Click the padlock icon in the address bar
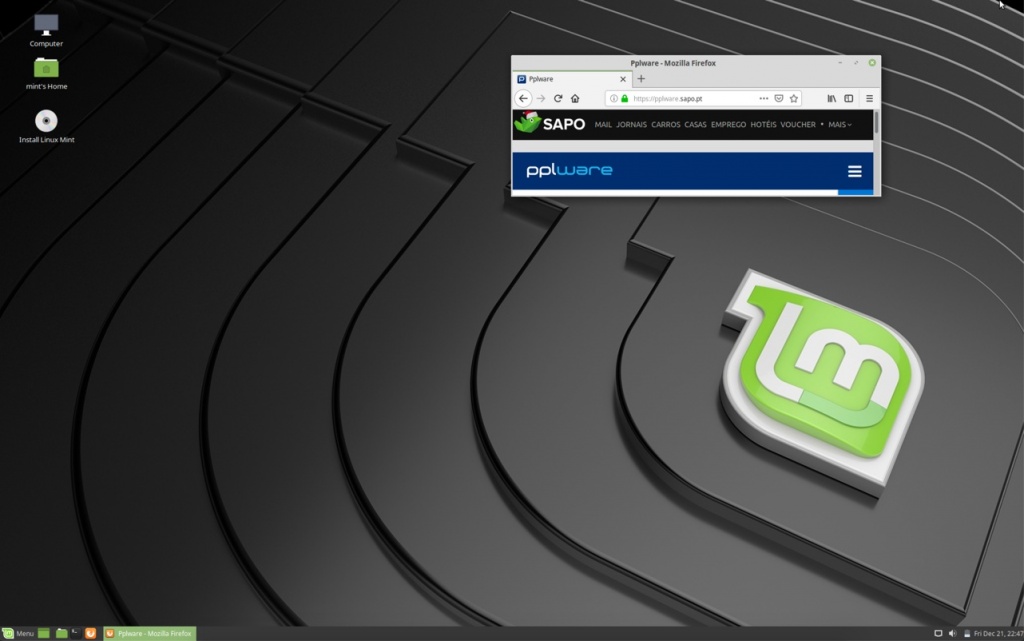The height and width of the screenshot is (641, 1024). pyautogui.click(x=624, y=98)
